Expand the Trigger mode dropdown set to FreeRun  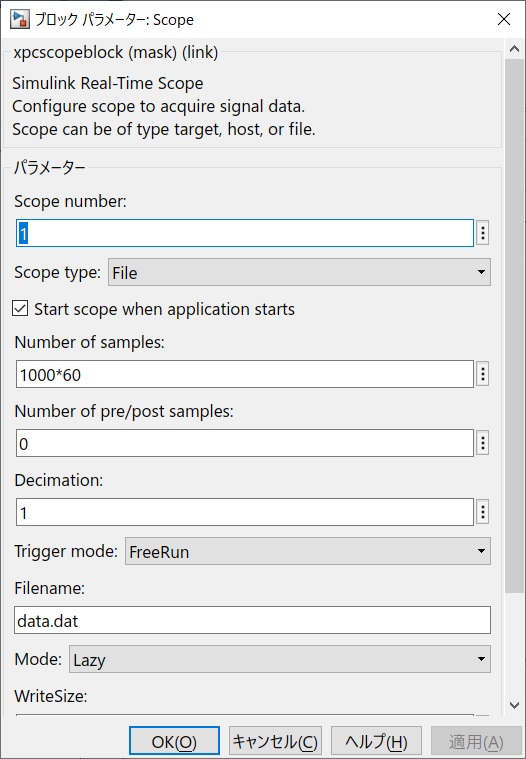(308, 551)
